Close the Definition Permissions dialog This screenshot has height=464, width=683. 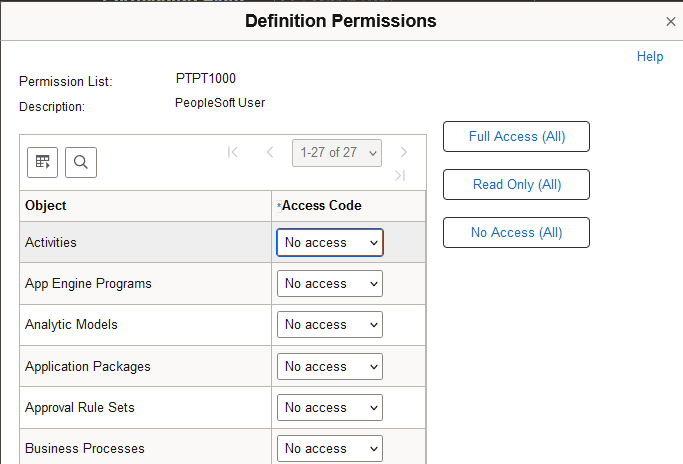point(670,21)
